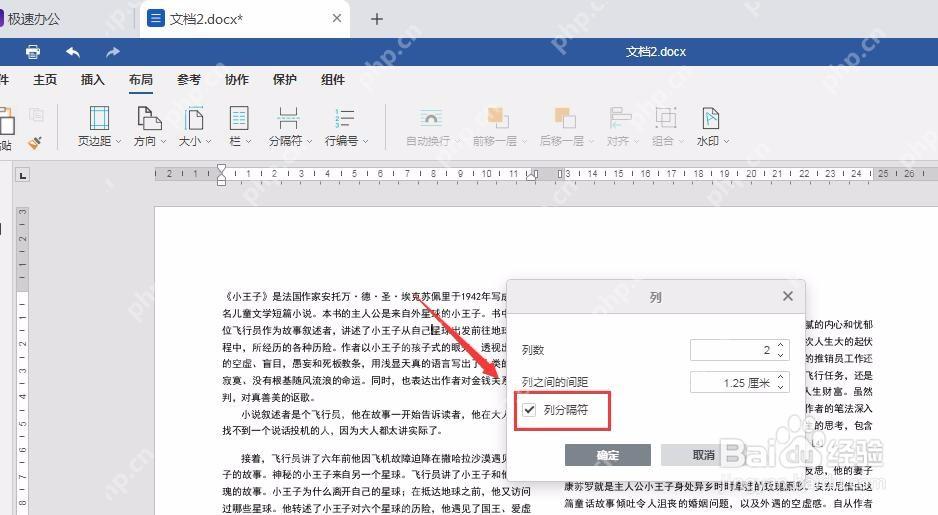Image resolution: width=938 pixels, height=515 pixels.
Task: Open the 页边距 margins tool
Action: point(99,126)
